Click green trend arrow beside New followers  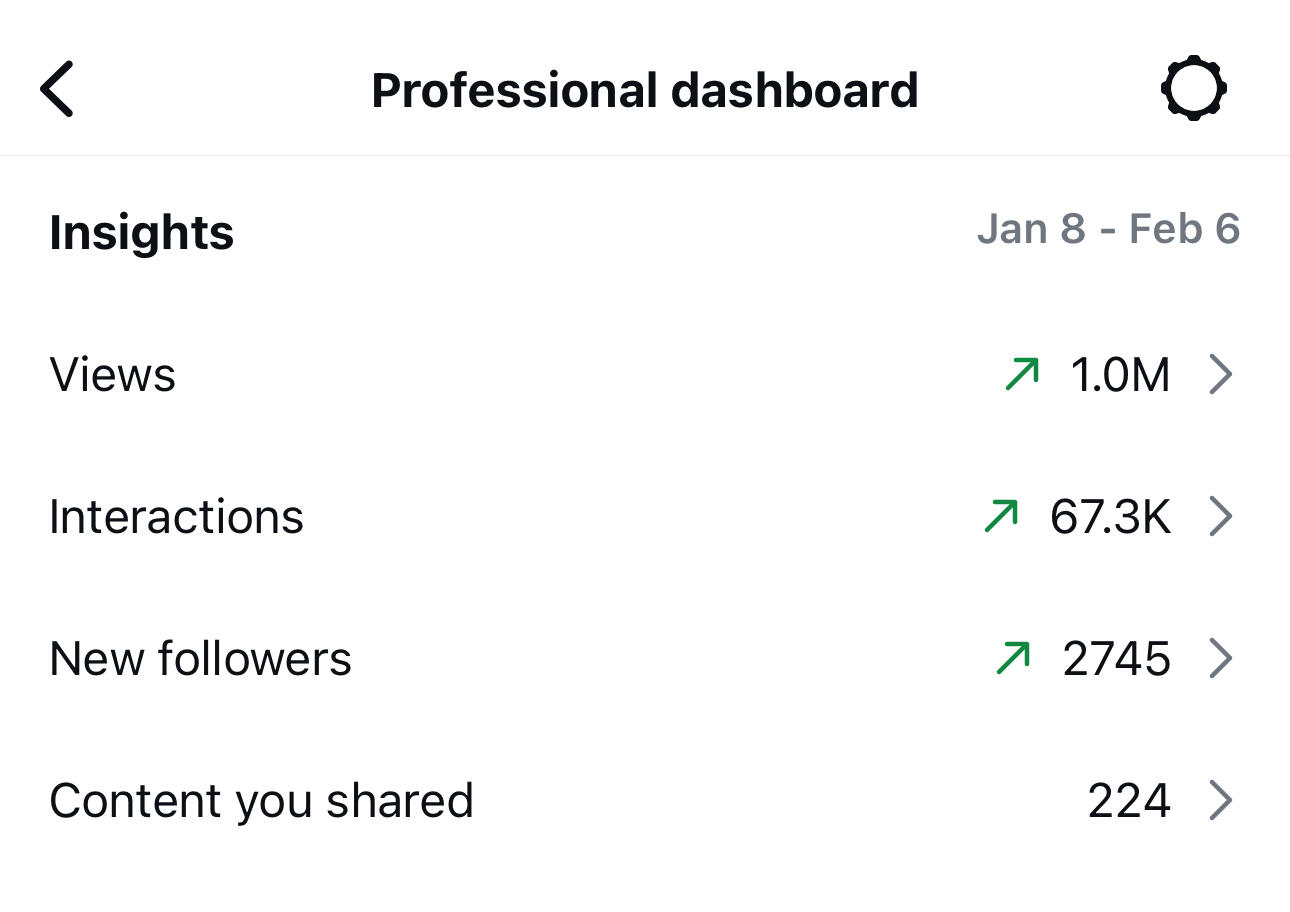(x=1014, y=659)
